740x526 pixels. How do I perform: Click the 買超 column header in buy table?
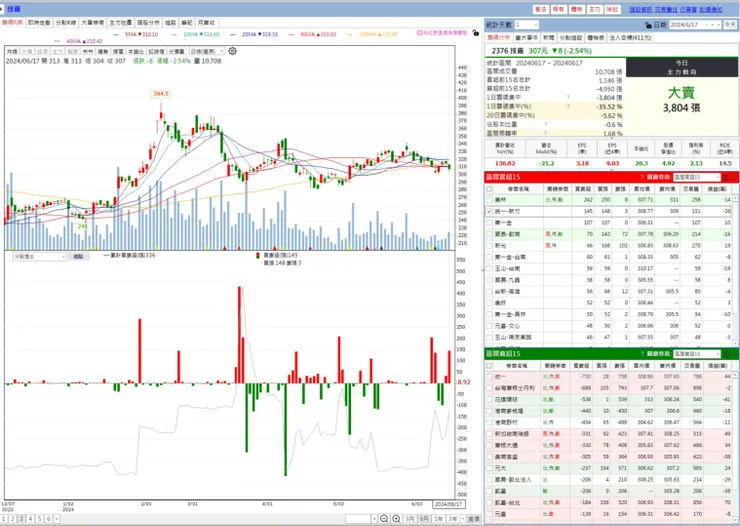point(582,189)
